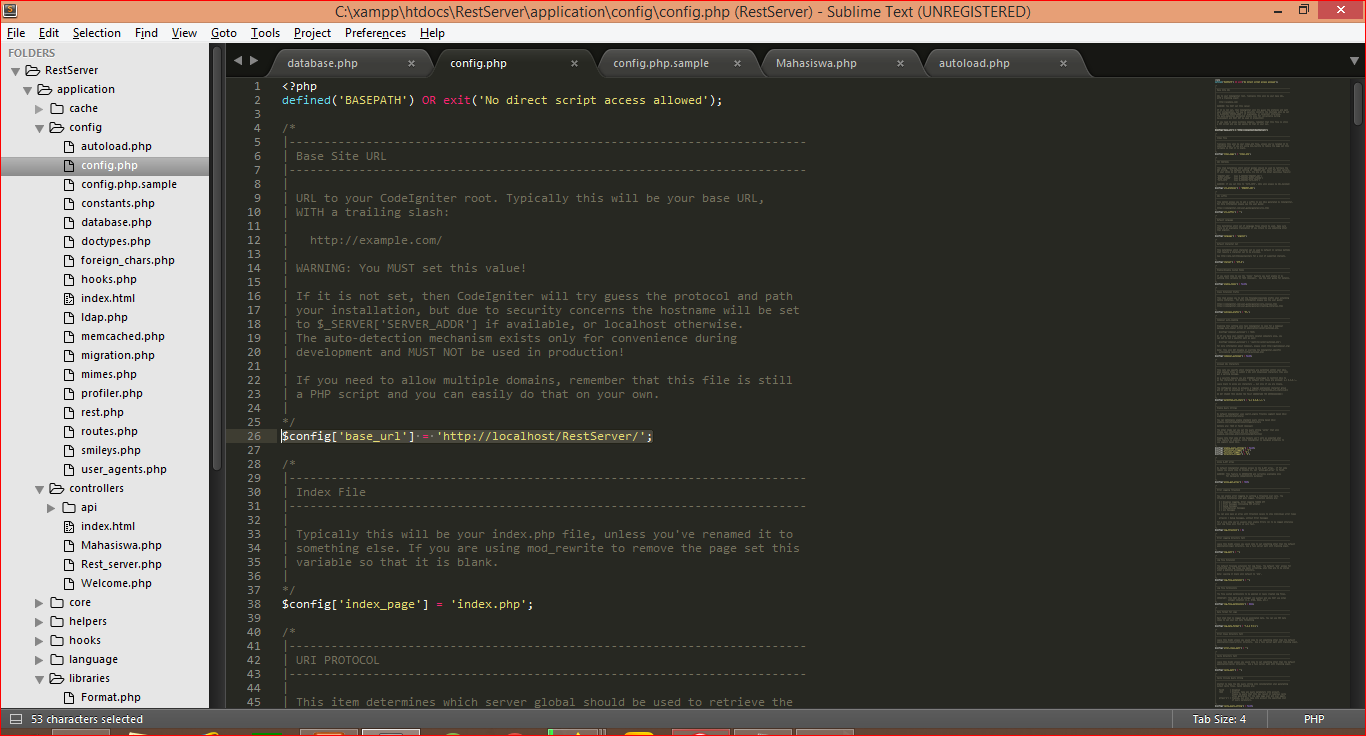Open the Goto menu
Viewport: 1366px width, 736px height.
[224, 33]
